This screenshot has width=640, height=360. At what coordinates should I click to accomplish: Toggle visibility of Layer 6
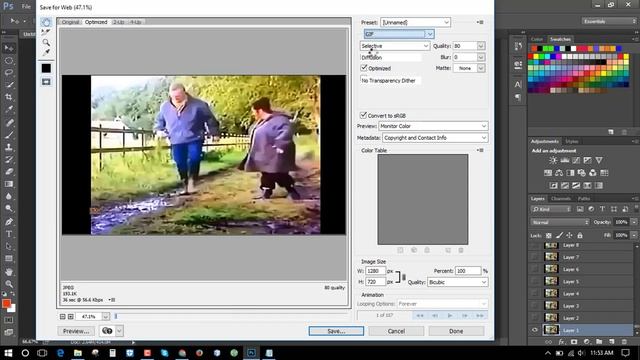coord(535,269)
